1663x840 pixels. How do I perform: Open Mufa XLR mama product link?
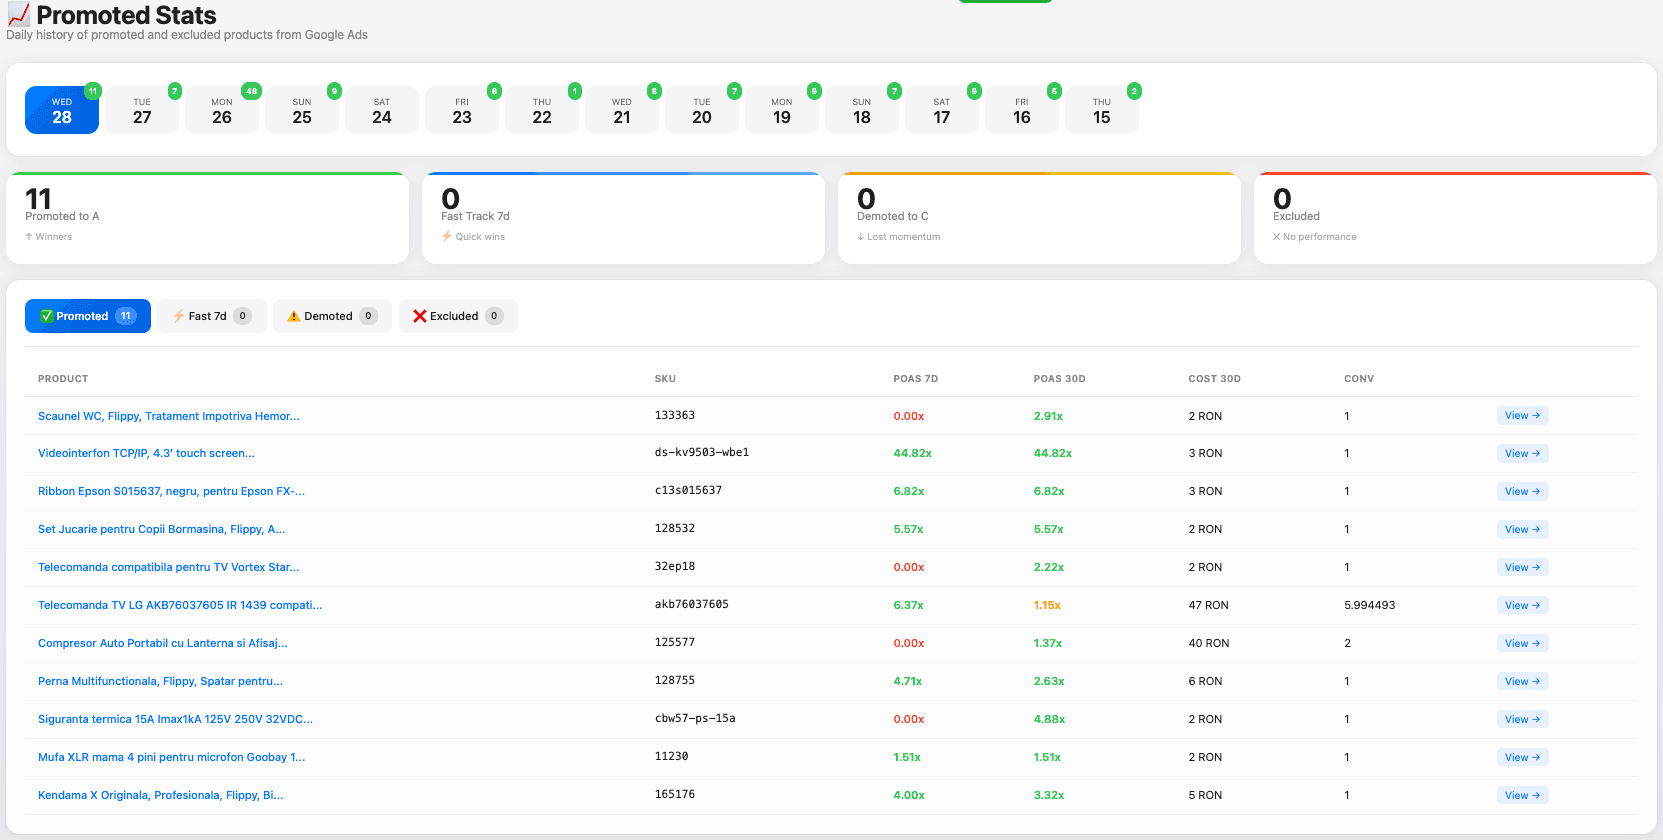pos(172,757)
